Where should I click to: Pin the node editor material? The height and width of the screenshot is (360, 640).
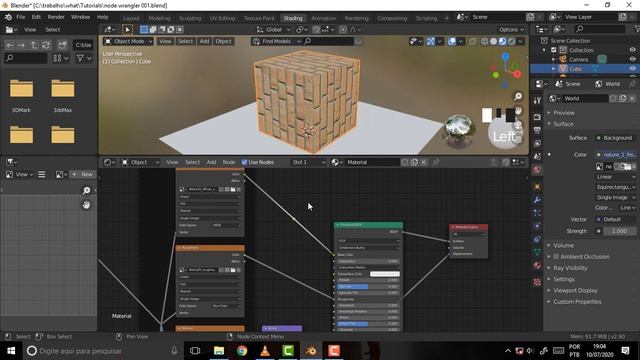(x=436, y=162)
